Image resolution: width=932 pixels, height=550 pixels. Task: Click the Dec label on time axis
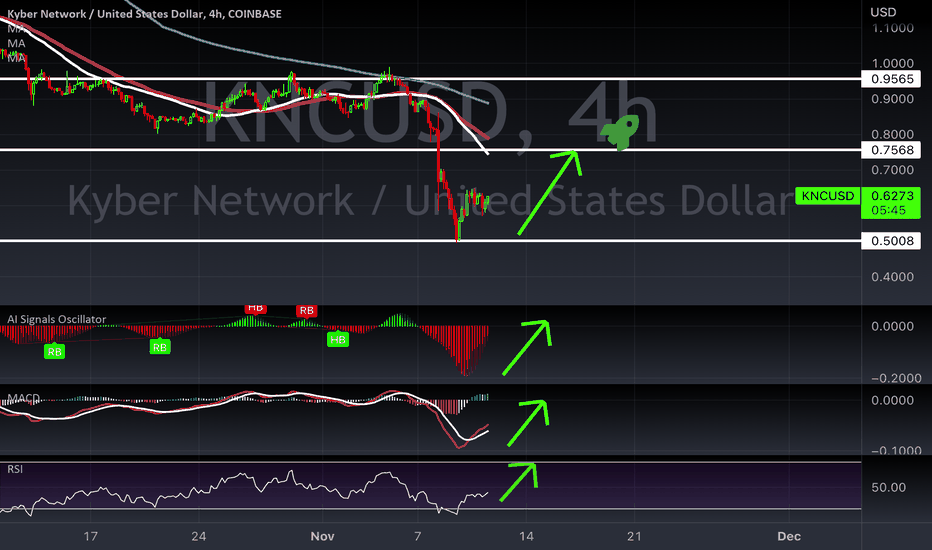789,536
